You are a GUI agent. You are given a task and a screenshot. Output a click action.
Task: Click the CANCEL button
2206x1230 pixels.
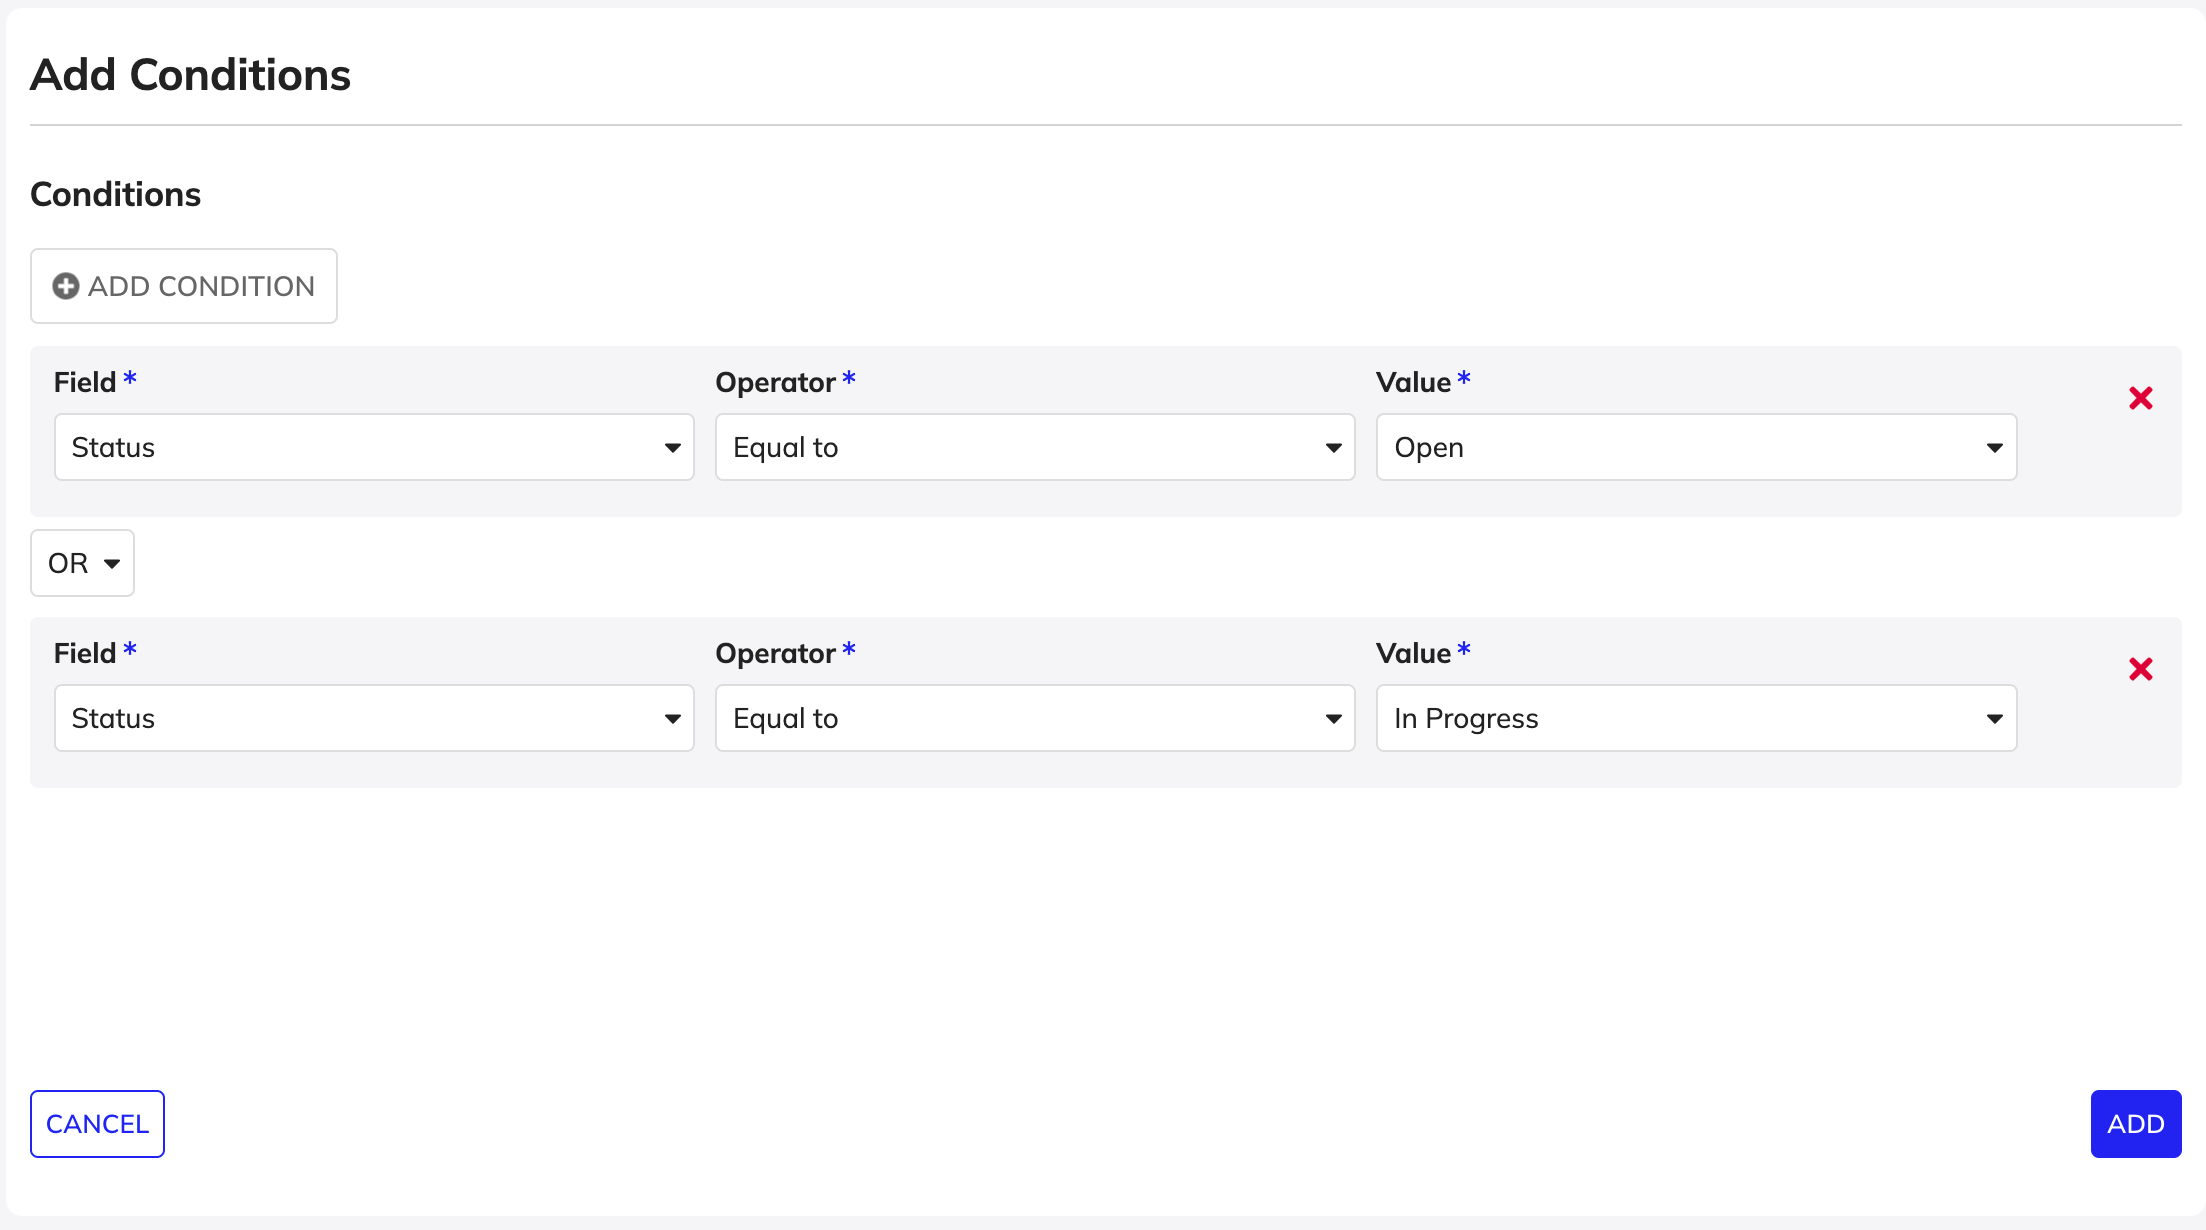97,1124
